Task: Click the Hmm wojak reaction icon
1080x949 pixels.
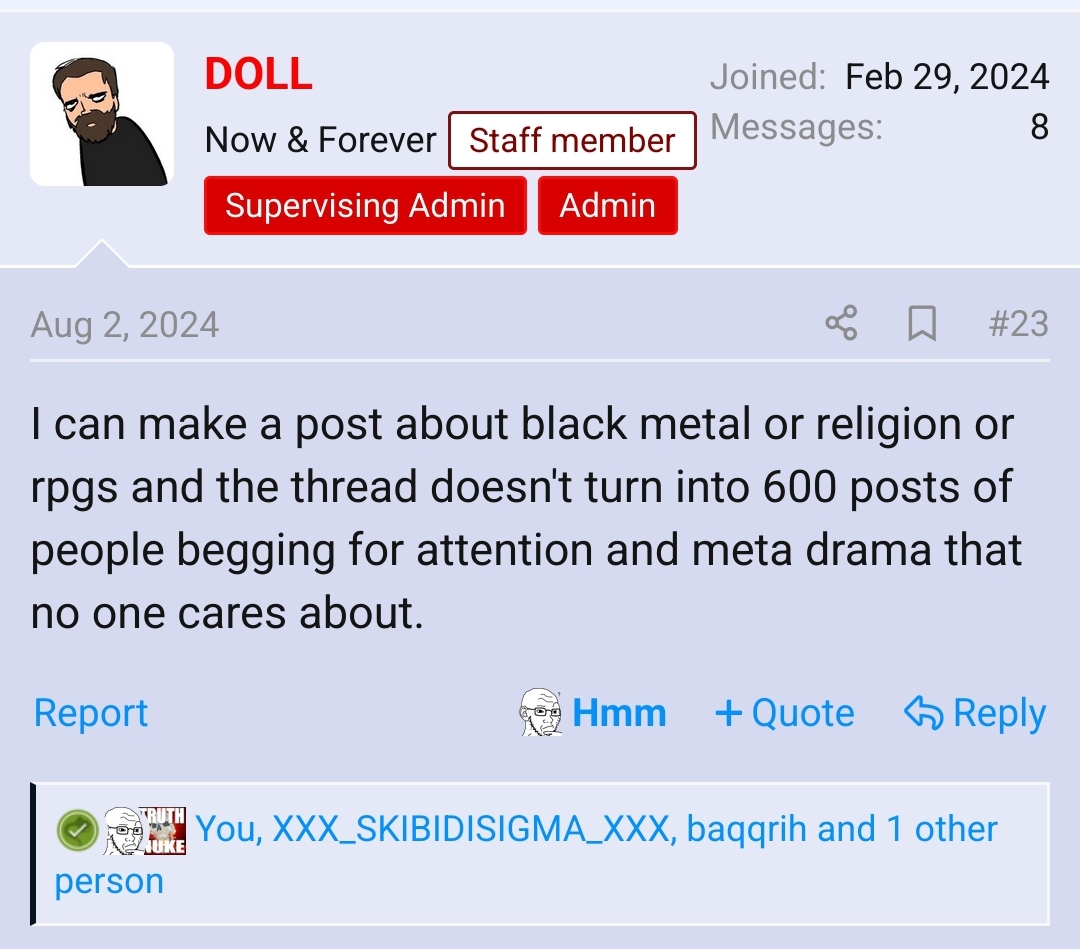Action: tap(541, 712)
